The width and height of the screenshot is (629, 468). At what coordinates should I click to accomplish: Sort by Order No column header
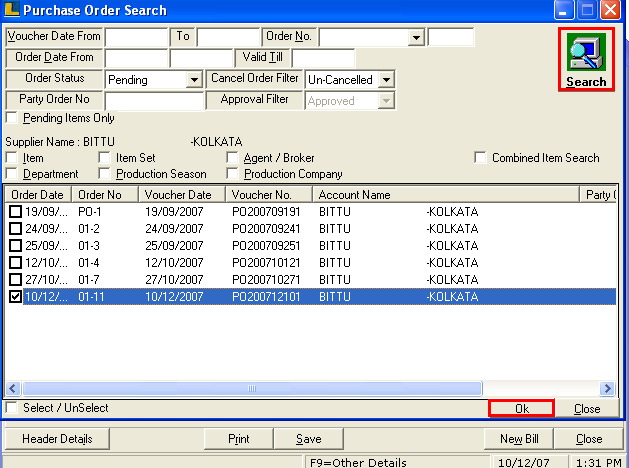[105, 195]
